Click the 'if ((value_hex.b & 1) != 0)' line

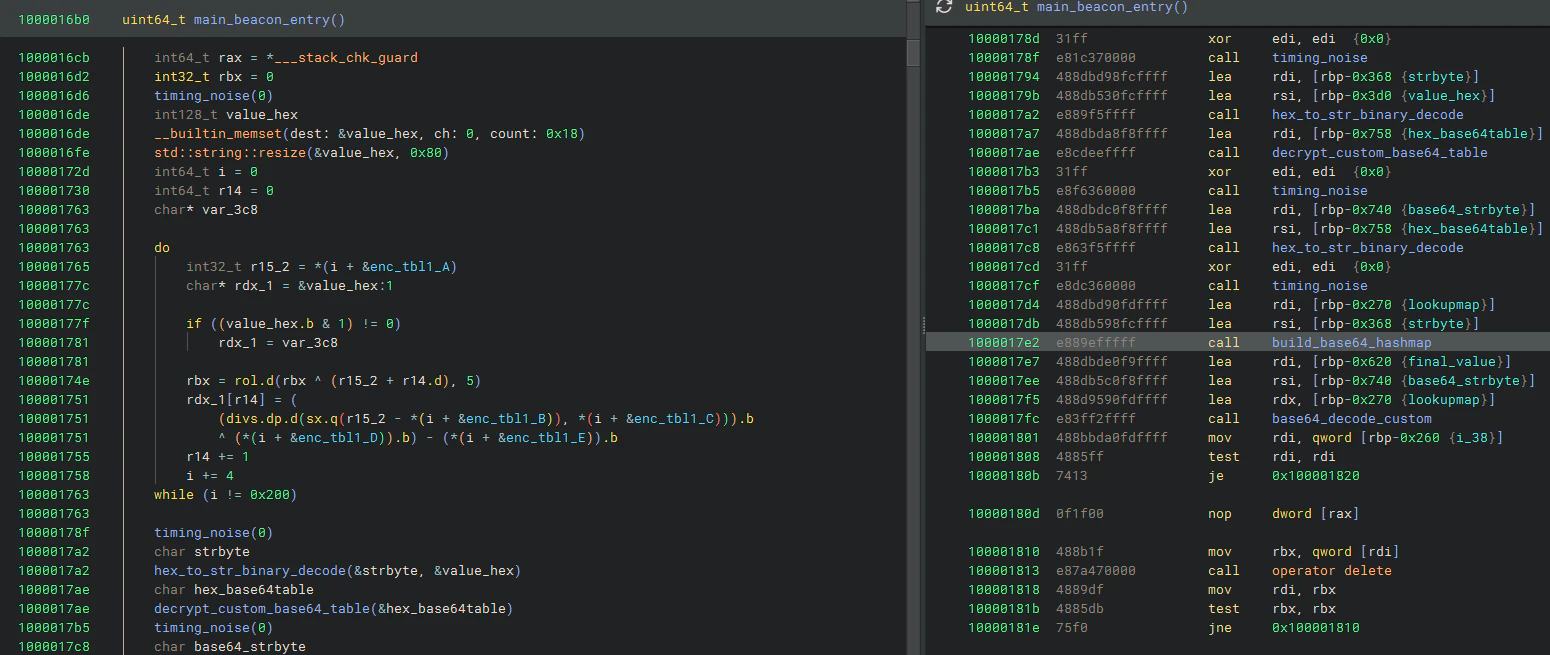[293, 324]
